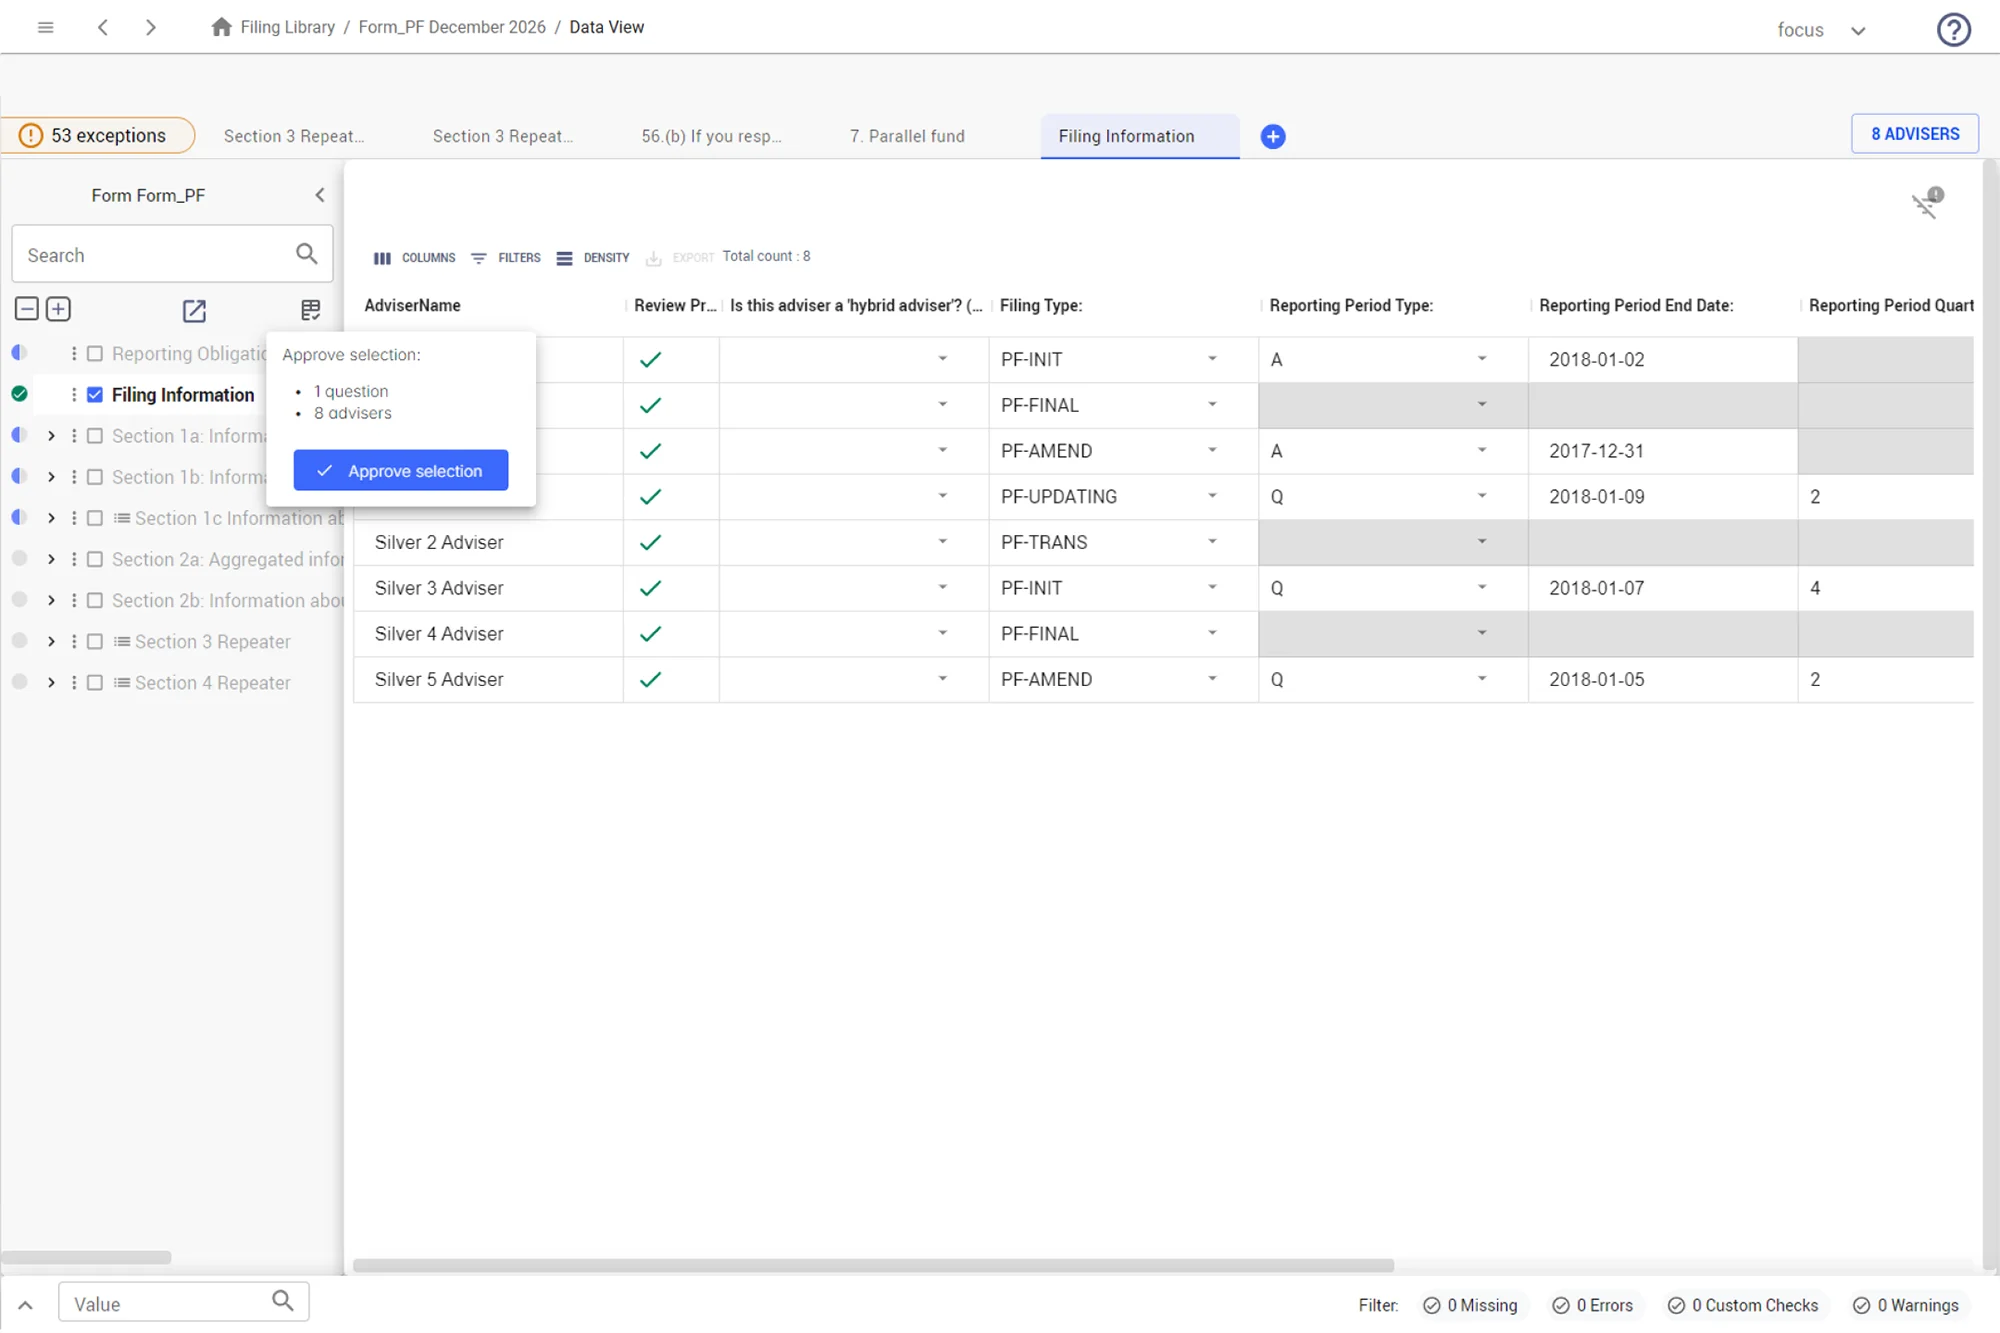Tick the Section 4 Repeater checkbox

coord(95,683)
